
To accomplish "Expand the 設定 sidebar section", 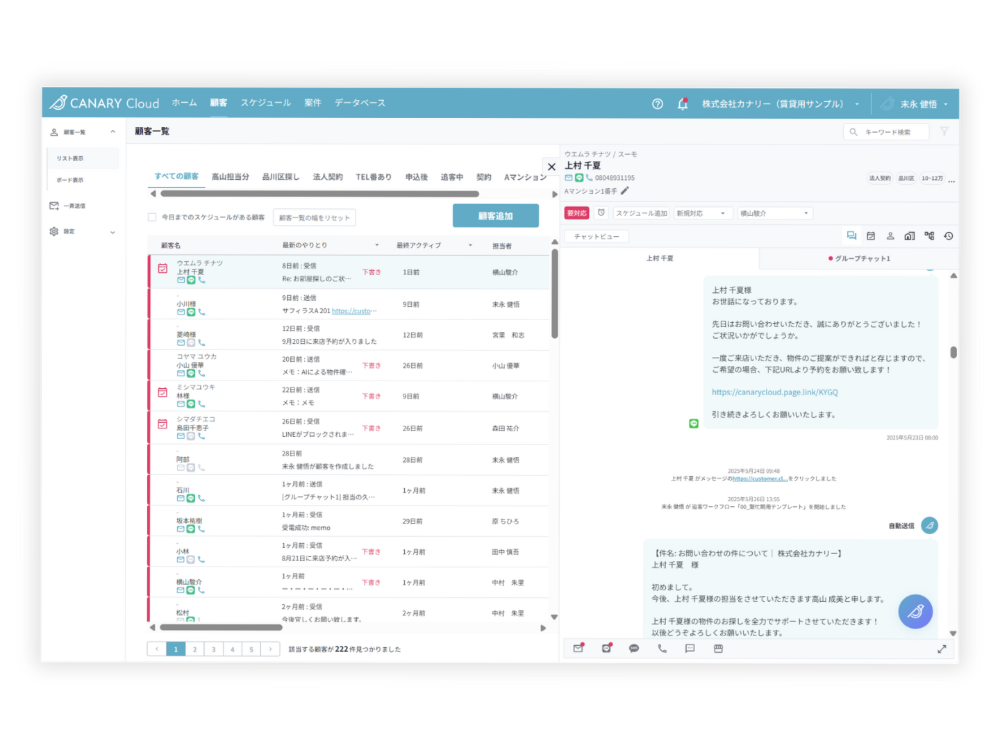I will pos(84,231).
